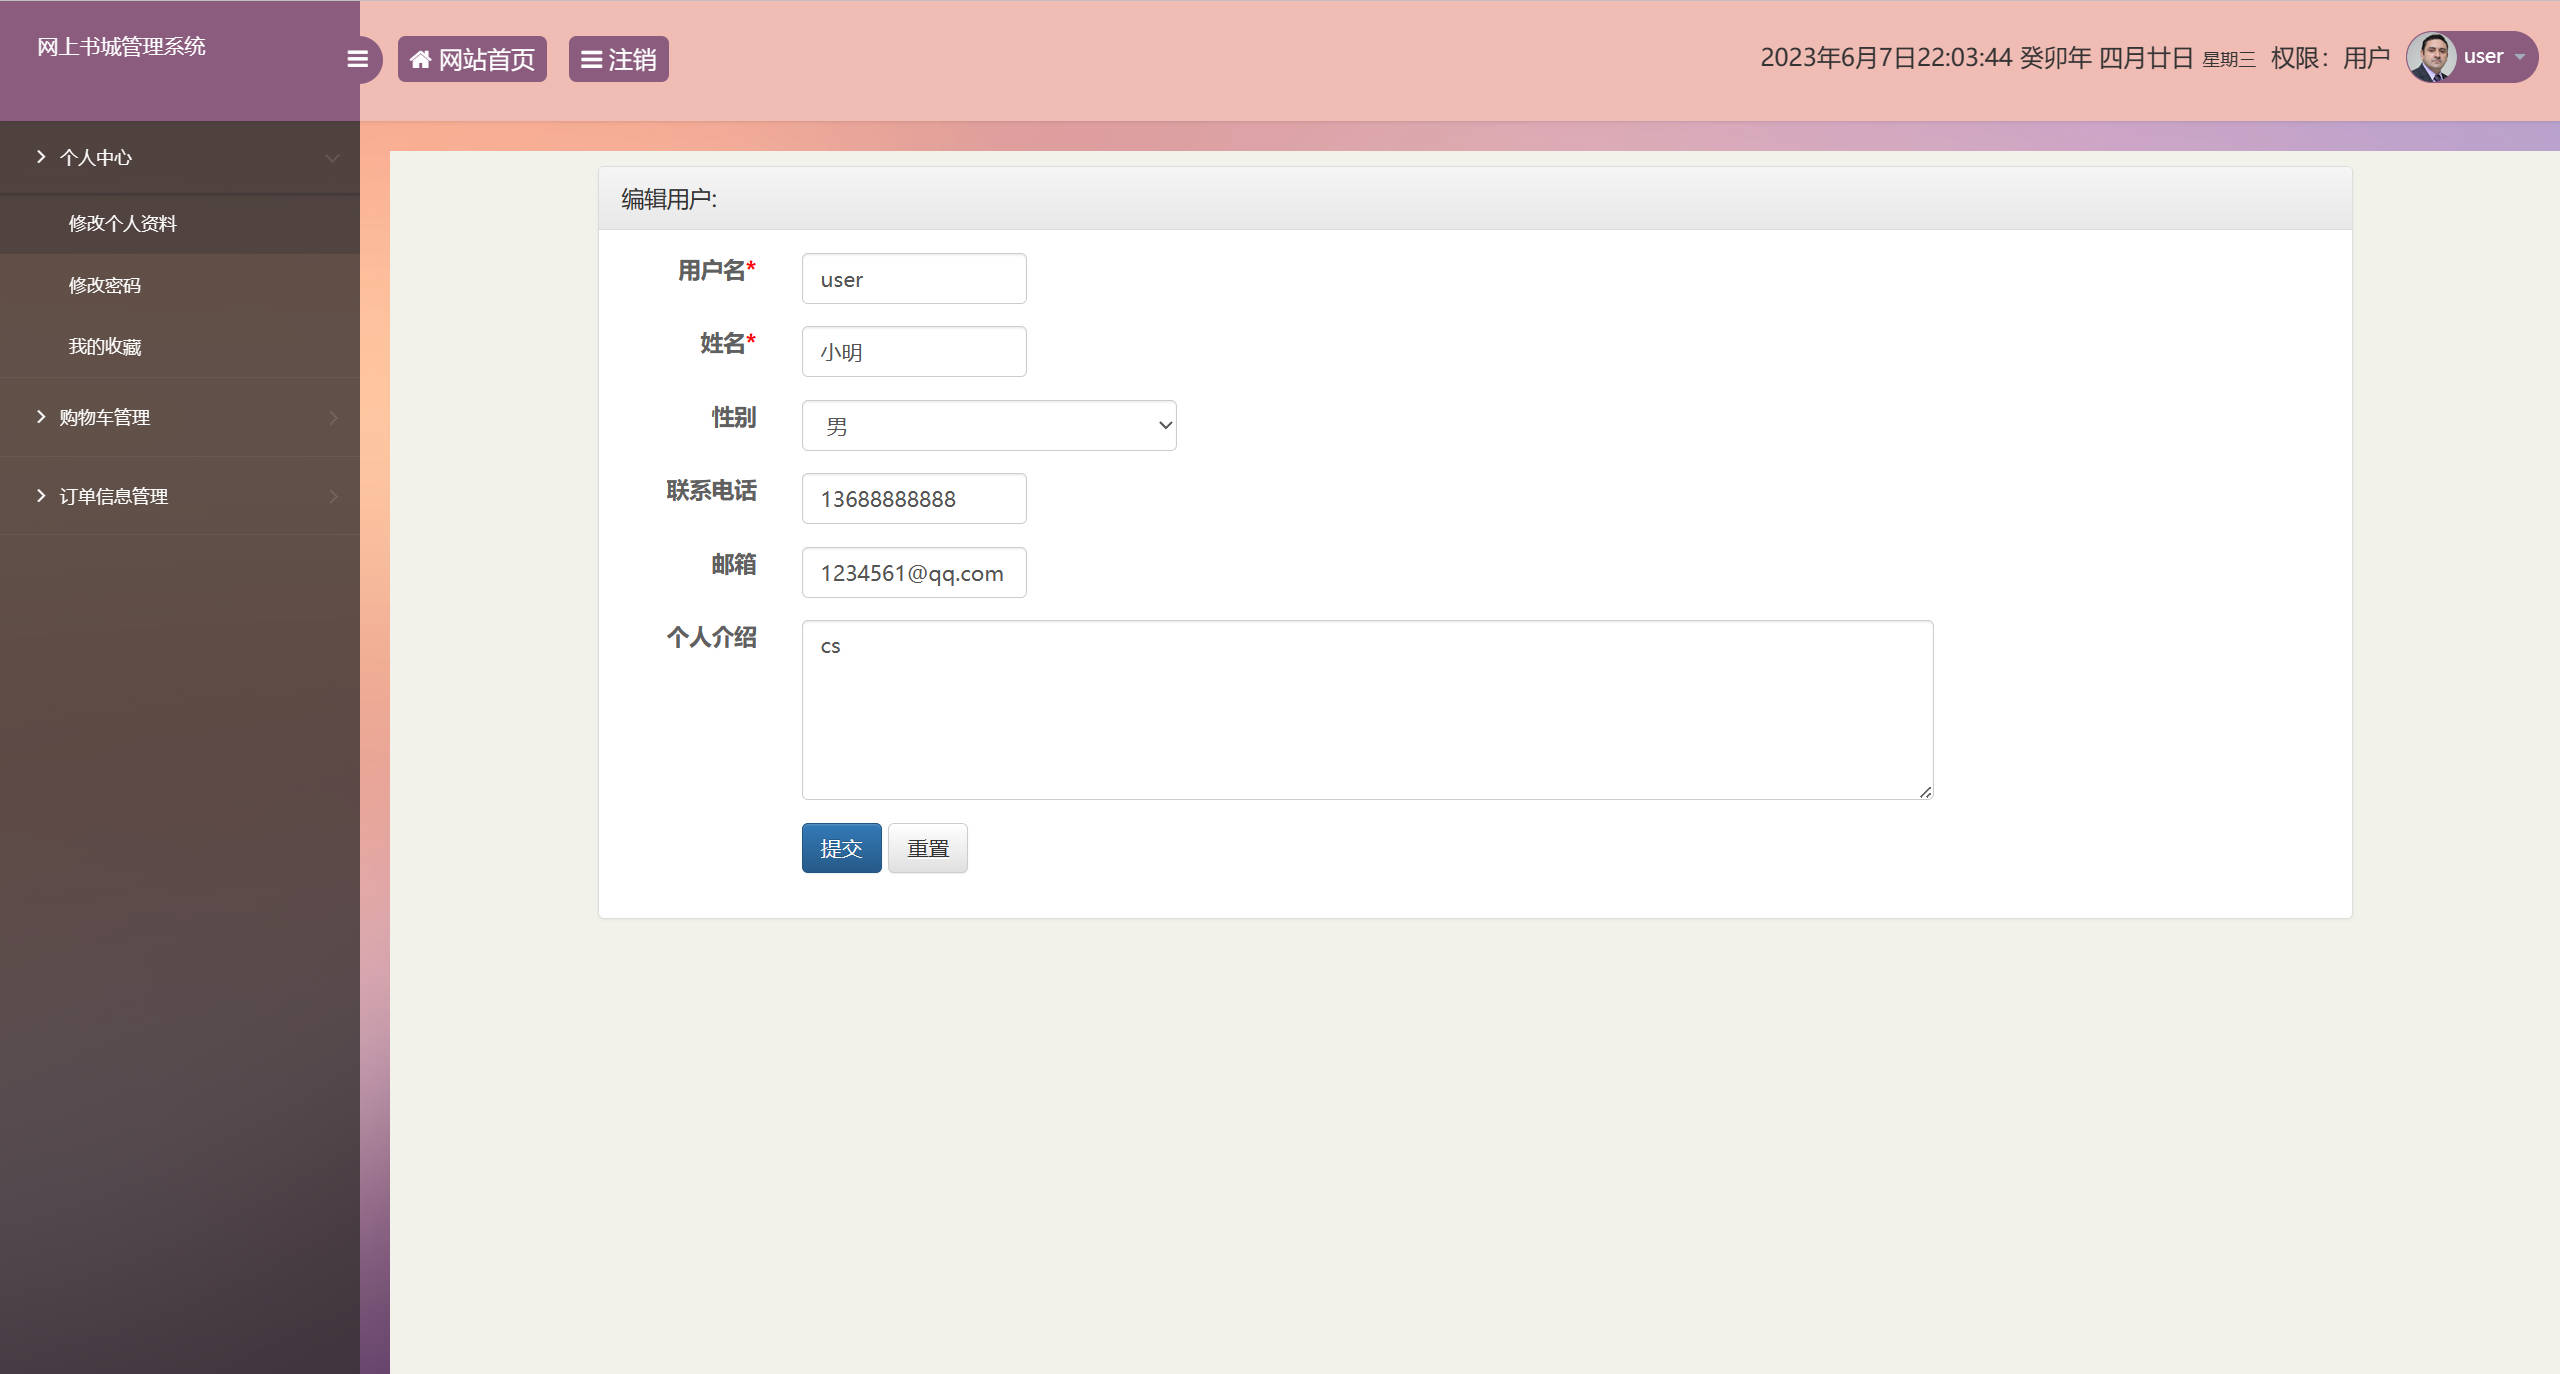Click the home icon on 网站首页 button
The height and width of the screenshot is (1374, 2560).
point(421,58)
